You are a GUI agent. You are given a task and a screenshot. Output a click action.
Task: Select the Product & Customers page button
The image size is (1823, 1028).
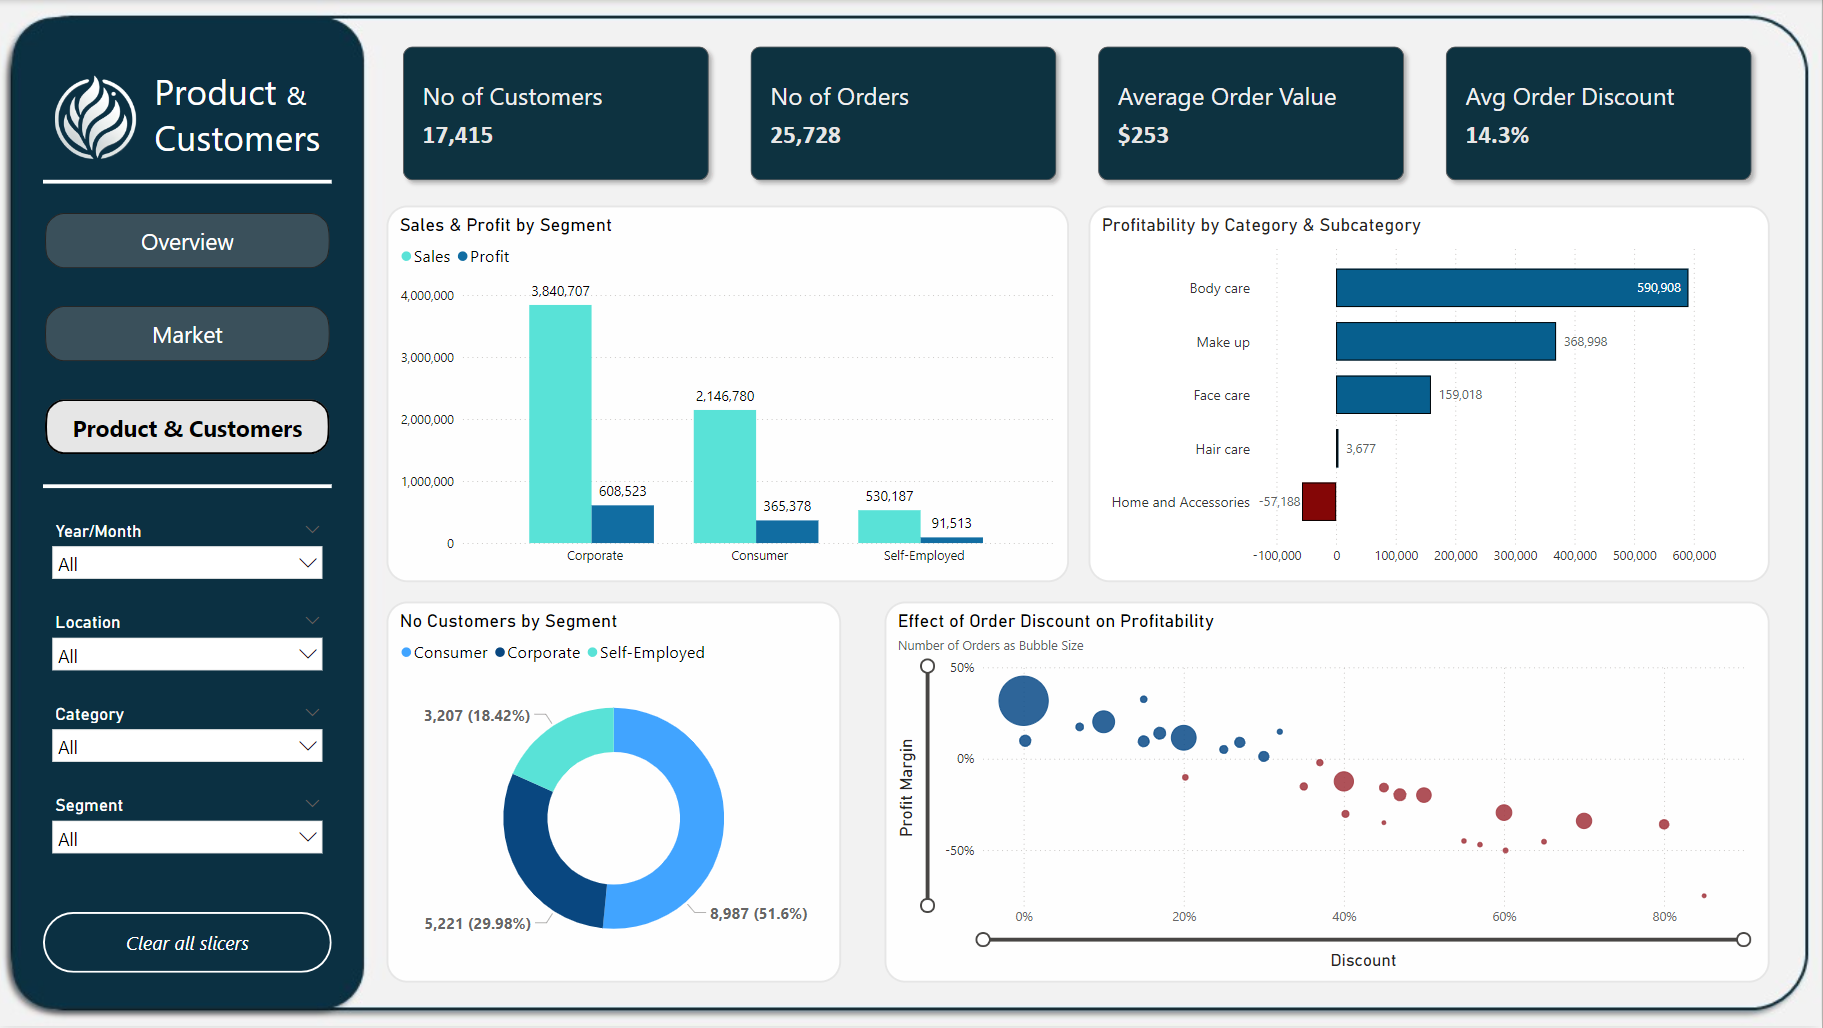click(186, 427)
